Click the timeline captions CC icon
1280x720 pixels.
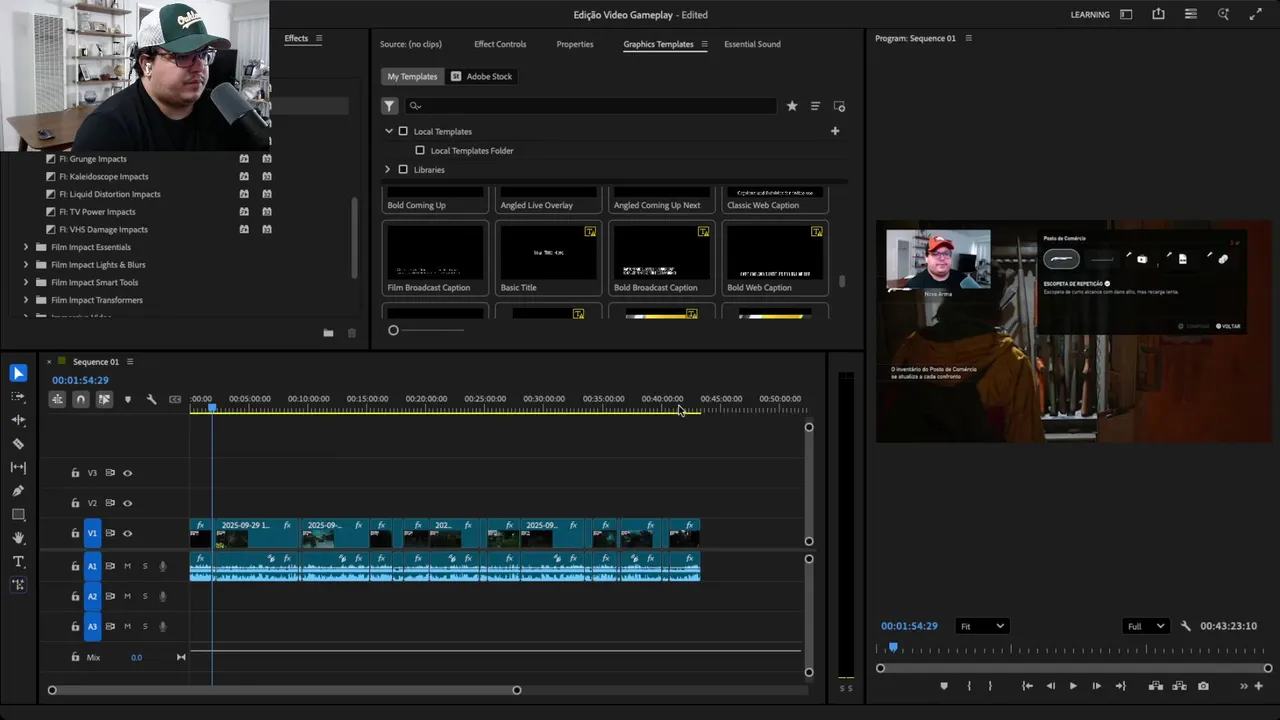[175, 399]
